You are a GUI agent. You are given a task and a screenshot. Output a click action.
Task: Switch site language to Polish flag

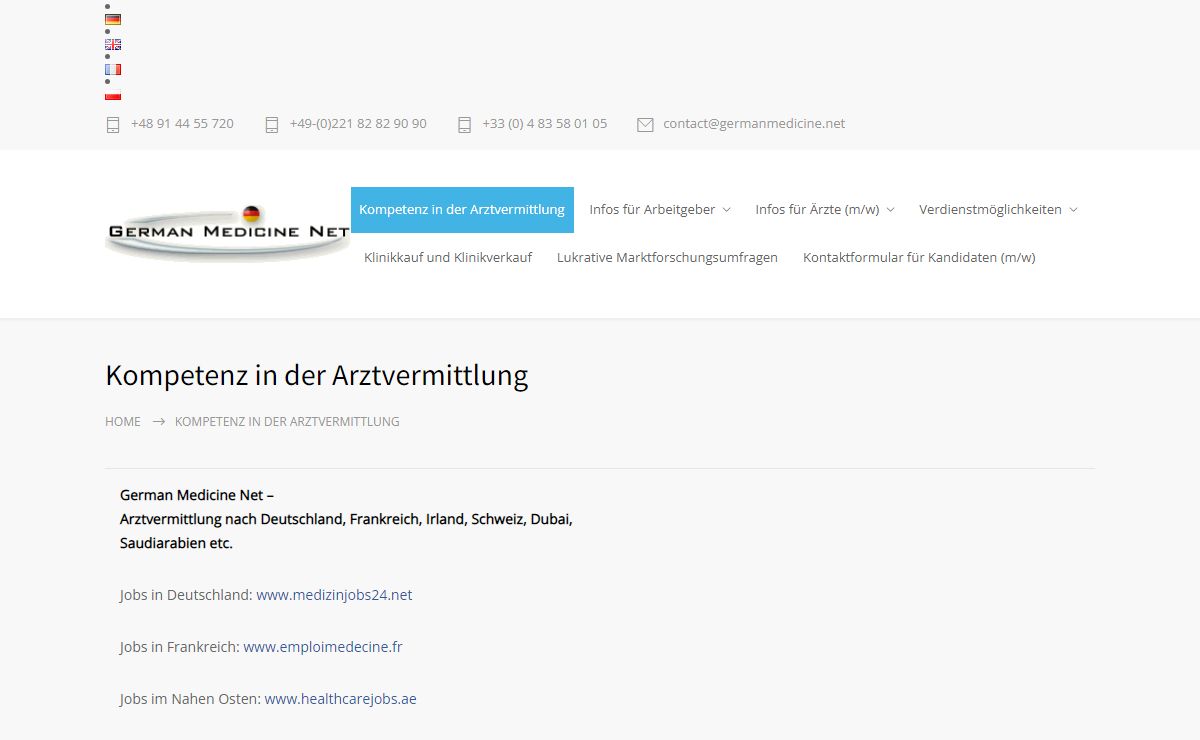tap(113, 95)
